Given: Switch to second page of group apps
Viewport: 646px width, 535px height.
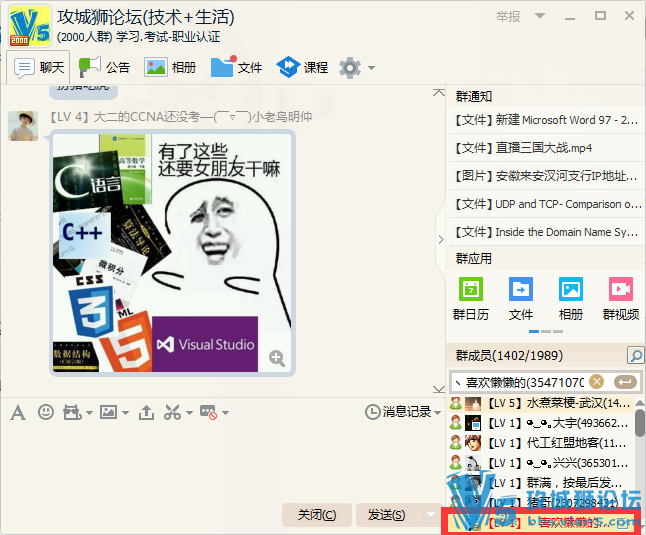Looking at the screenshot, I should (x=546, y=332).
